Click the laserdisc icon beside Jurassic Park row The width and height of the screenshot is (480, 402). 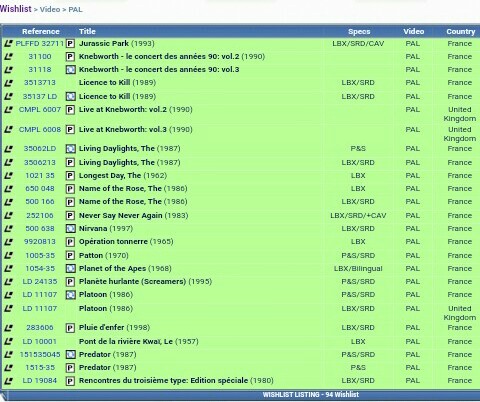pyautogui.click(x=9, y=44)
